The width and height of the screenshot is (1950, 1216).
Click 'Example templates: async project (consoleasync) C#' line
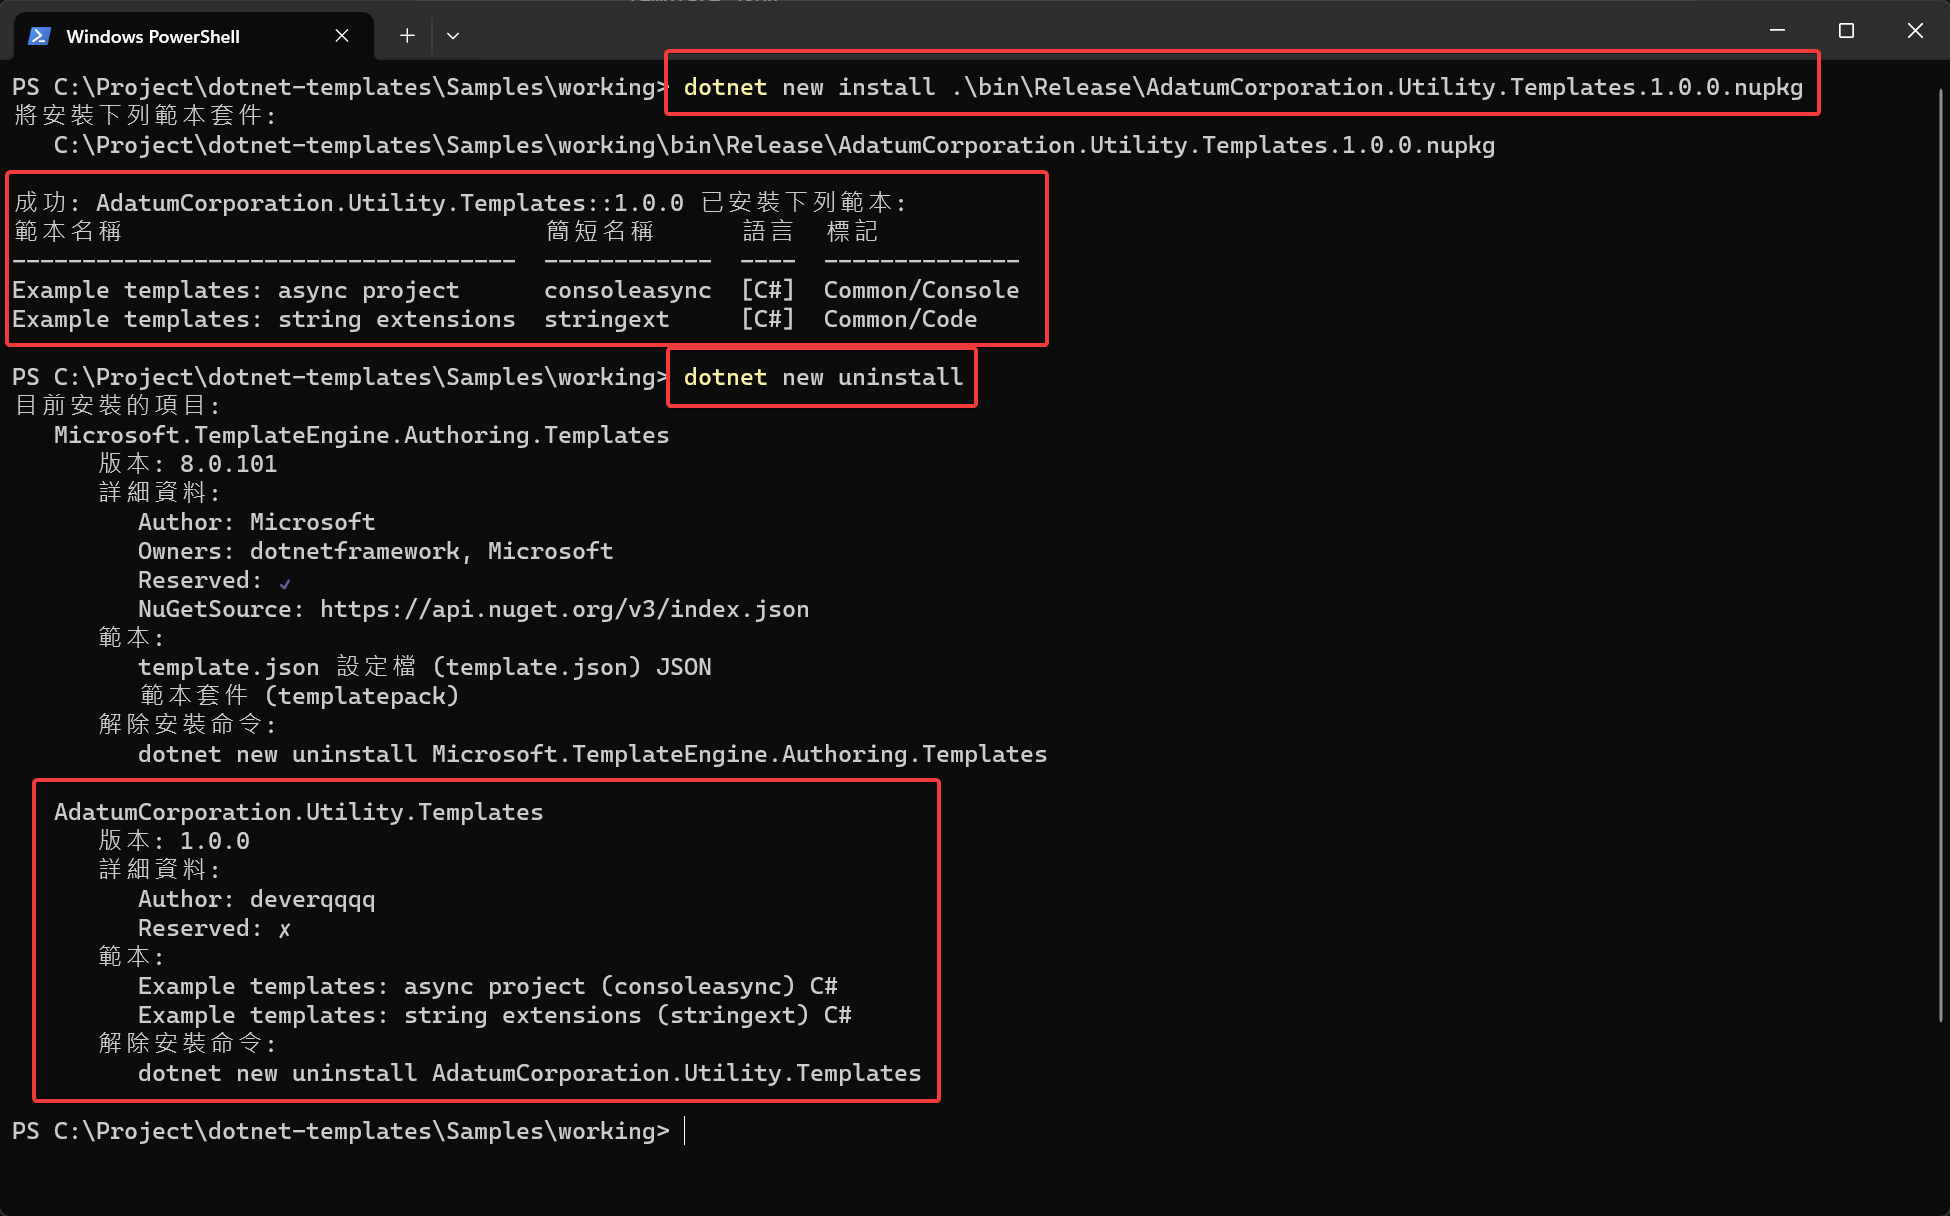(x=487, y=986)
